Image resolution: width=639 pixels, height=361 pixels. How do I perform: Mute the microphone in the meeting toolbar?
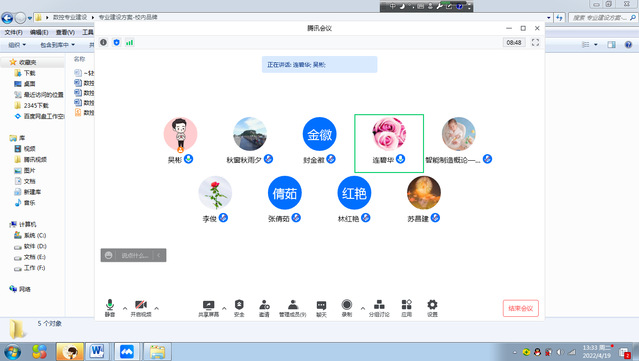coord(110,308)
